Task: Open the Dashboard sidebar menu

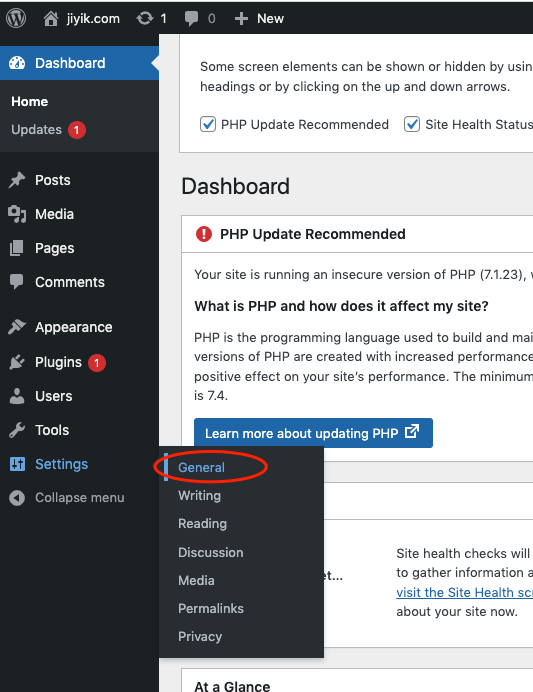Action: tap(79, 63)
